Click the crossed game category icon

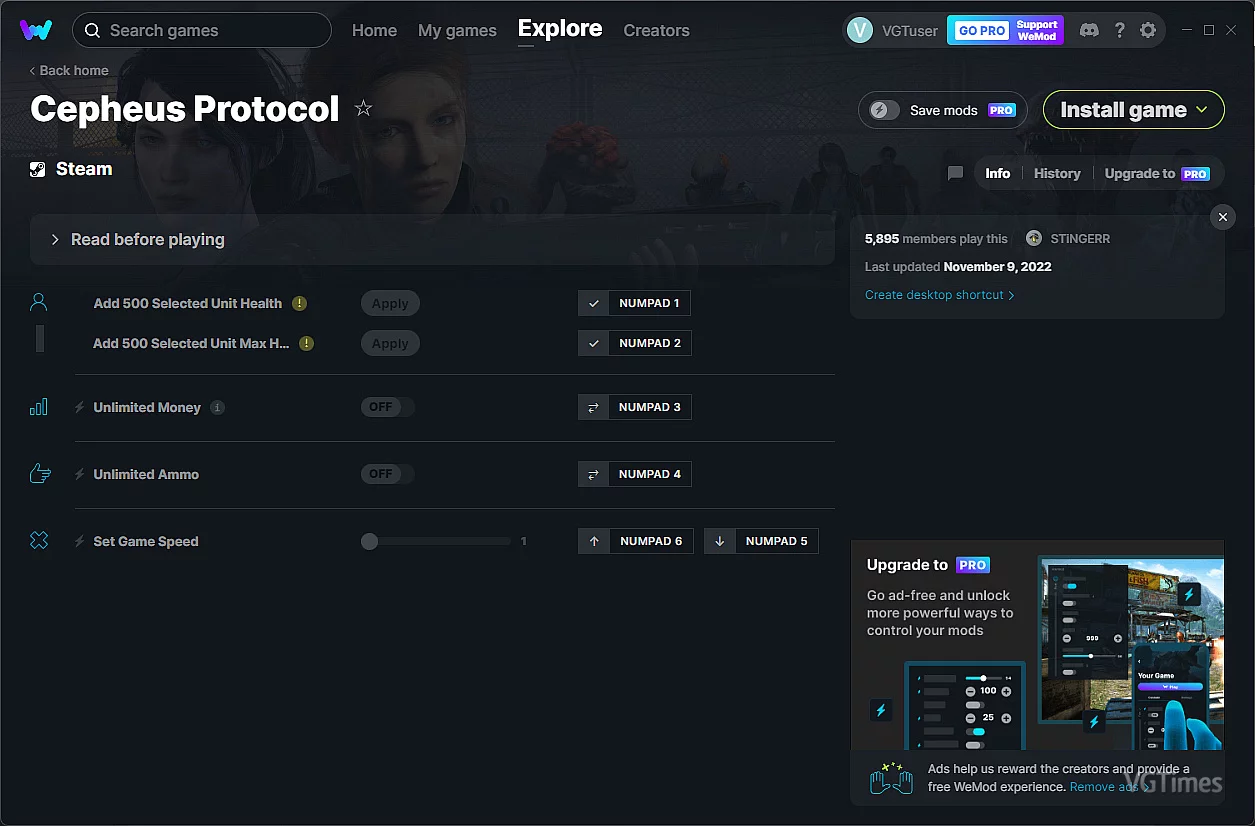39,541
